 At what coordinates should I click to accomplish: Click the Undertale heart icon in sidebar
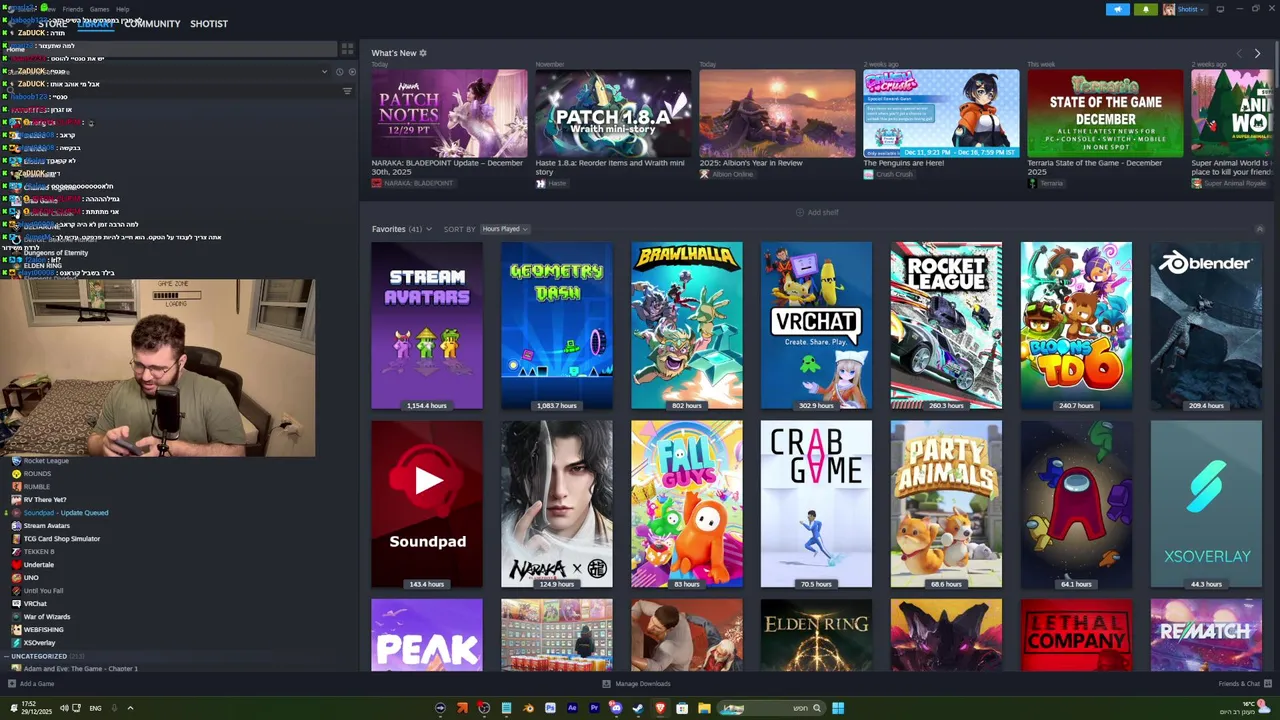pyautogui.click(x=16, y=565)
